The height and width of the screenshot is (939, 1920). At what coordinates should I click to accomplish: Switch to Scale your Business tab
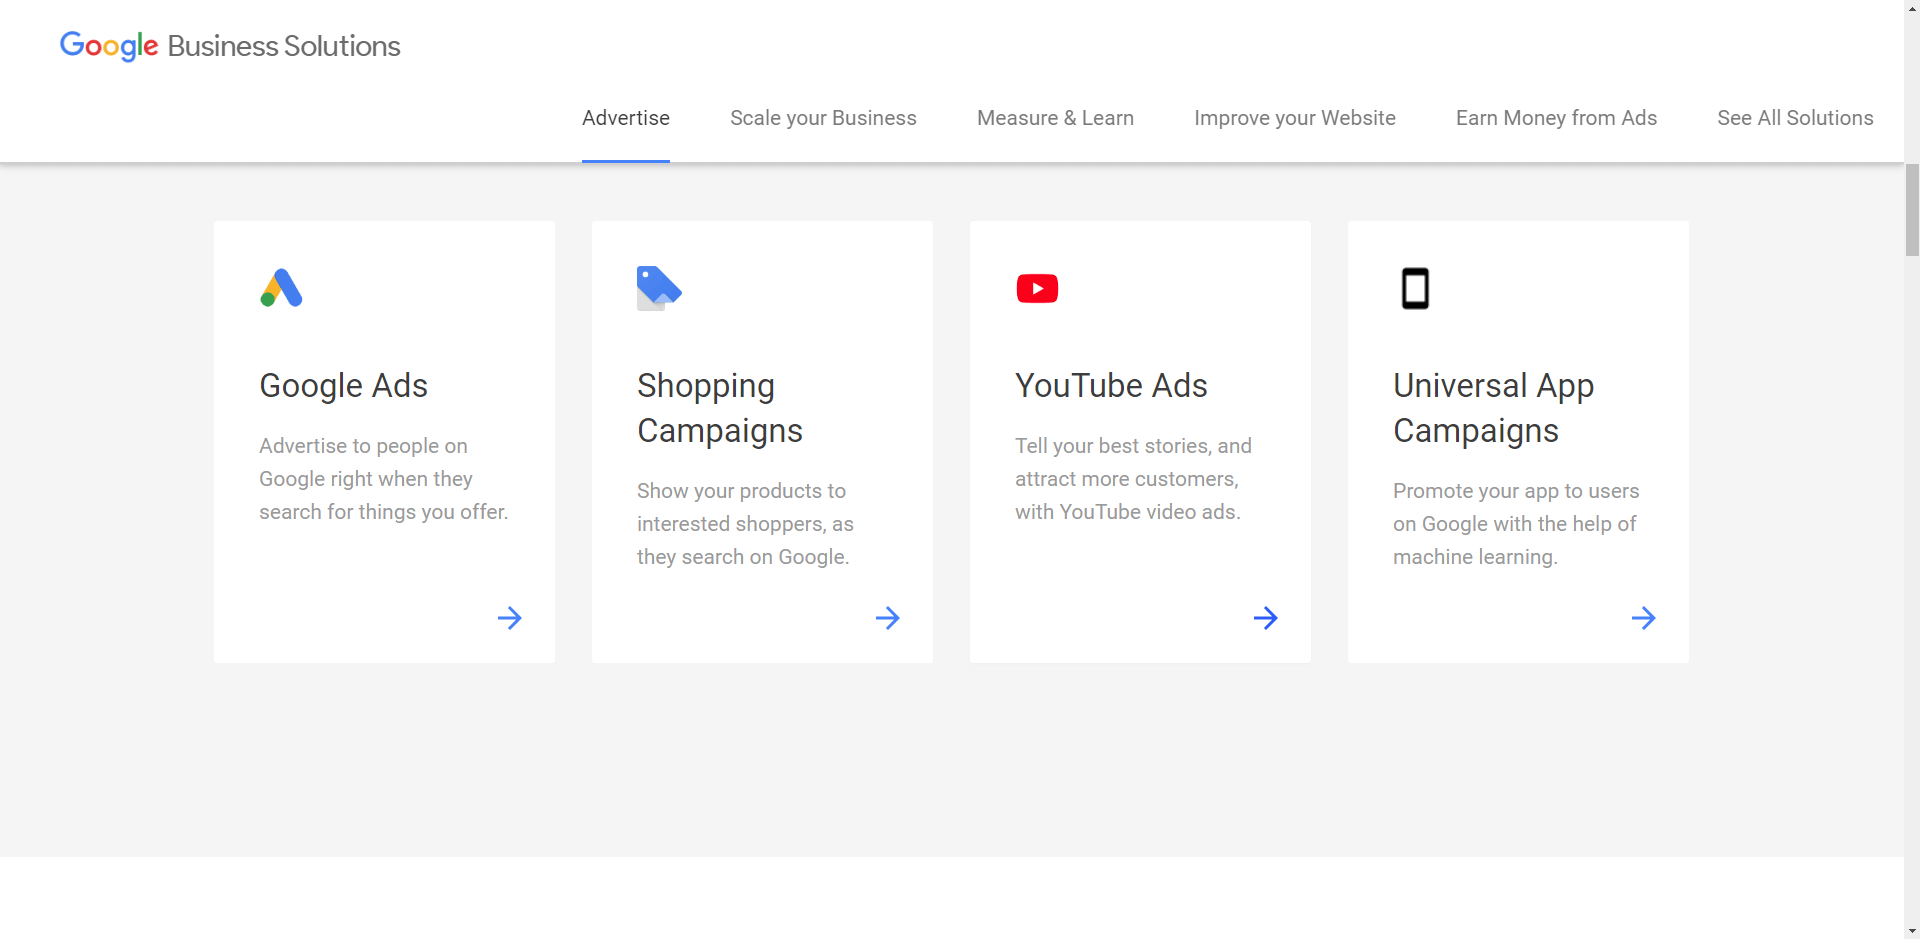coord(823,118)
